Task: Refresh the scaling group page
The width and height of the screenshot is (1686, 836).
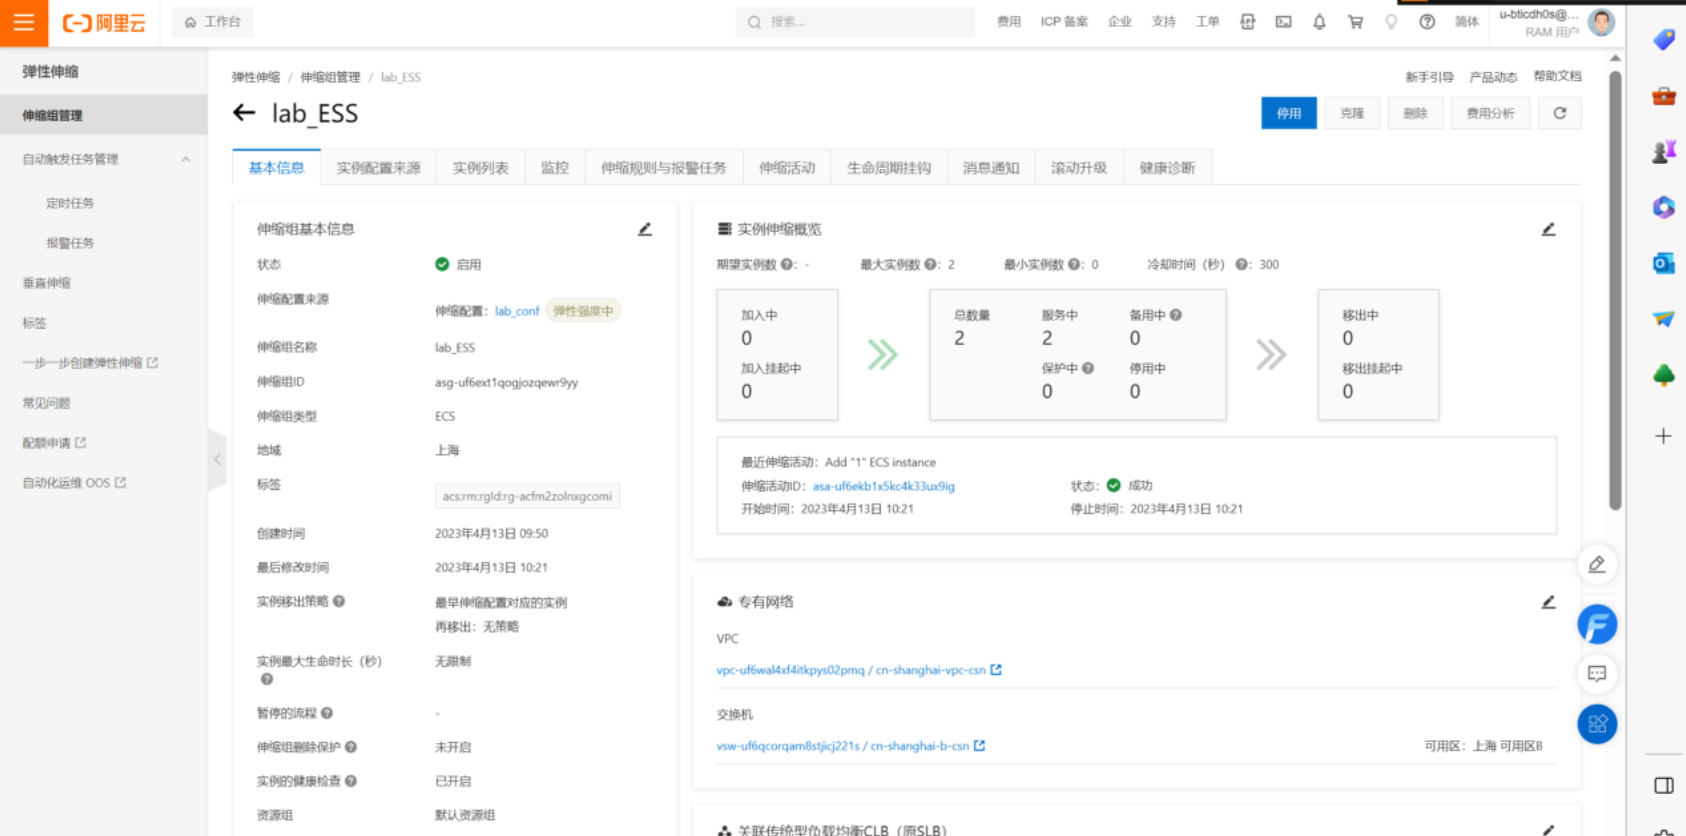Action: tap(1560, 113)
